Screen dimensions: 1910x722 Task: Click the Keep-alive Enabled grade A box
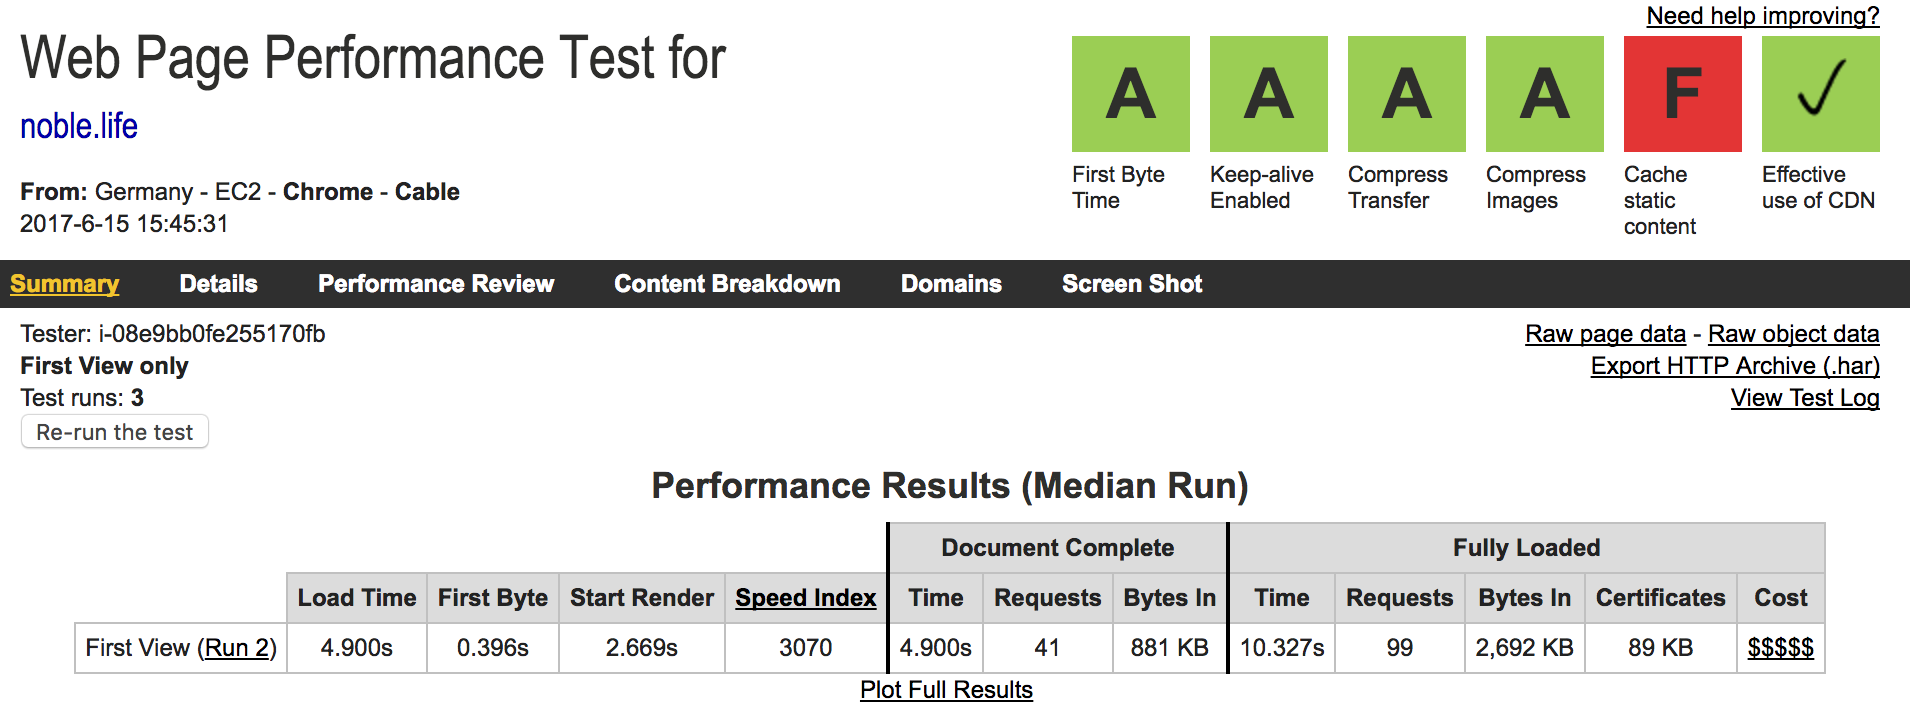(x=1268, y=94)
